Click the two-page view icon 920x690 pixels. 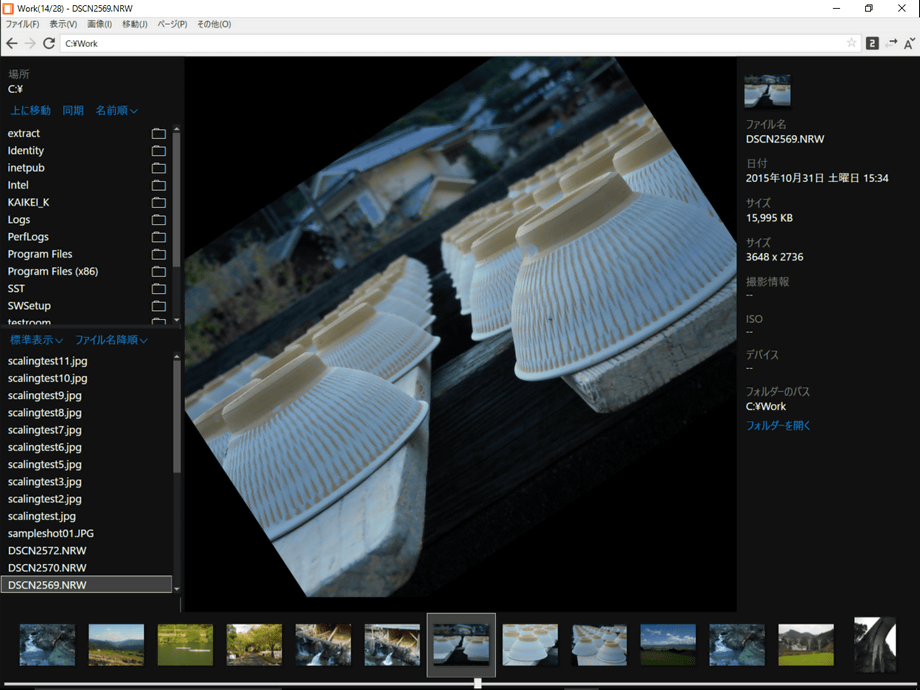pos(872,43)
